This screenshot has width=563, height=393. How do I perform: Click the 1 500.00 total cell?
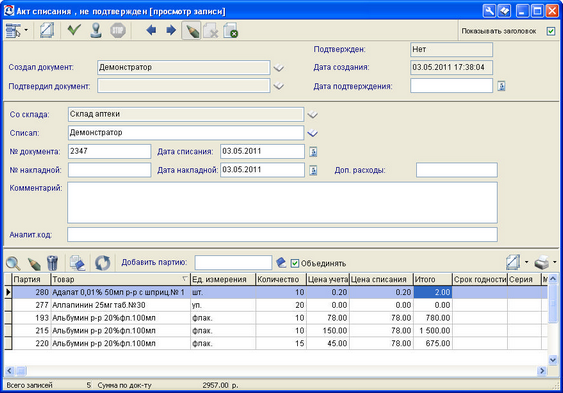433,331
